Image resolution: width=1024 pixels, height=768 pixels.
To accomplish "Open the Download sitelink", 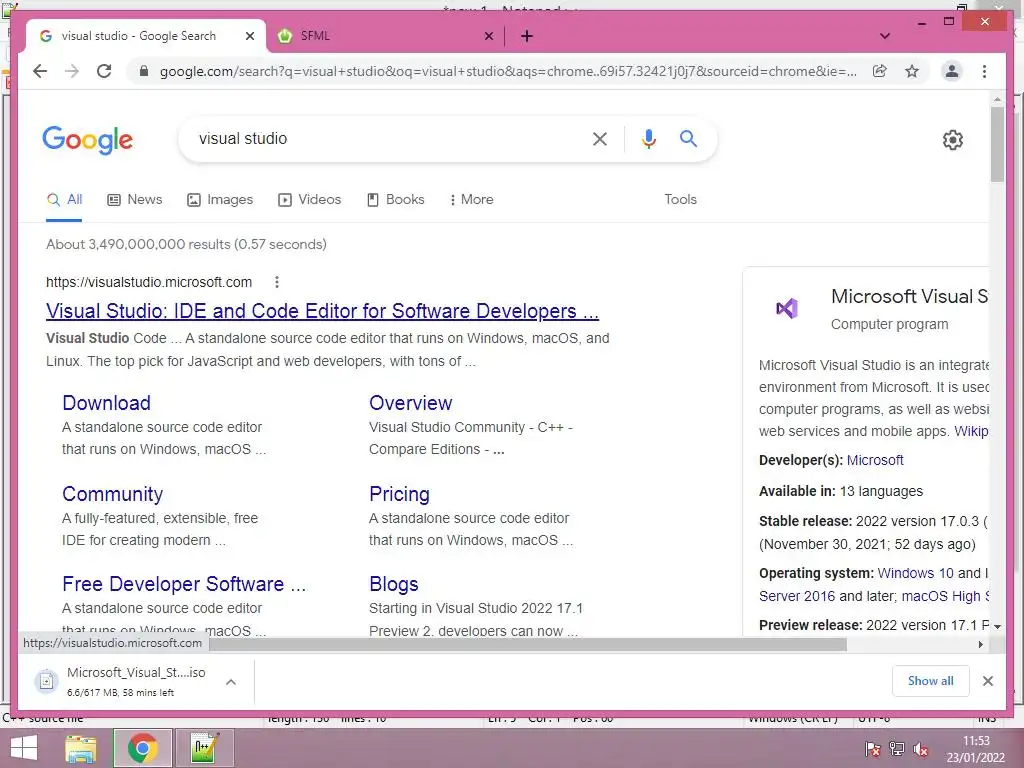I will pos(106,403).
